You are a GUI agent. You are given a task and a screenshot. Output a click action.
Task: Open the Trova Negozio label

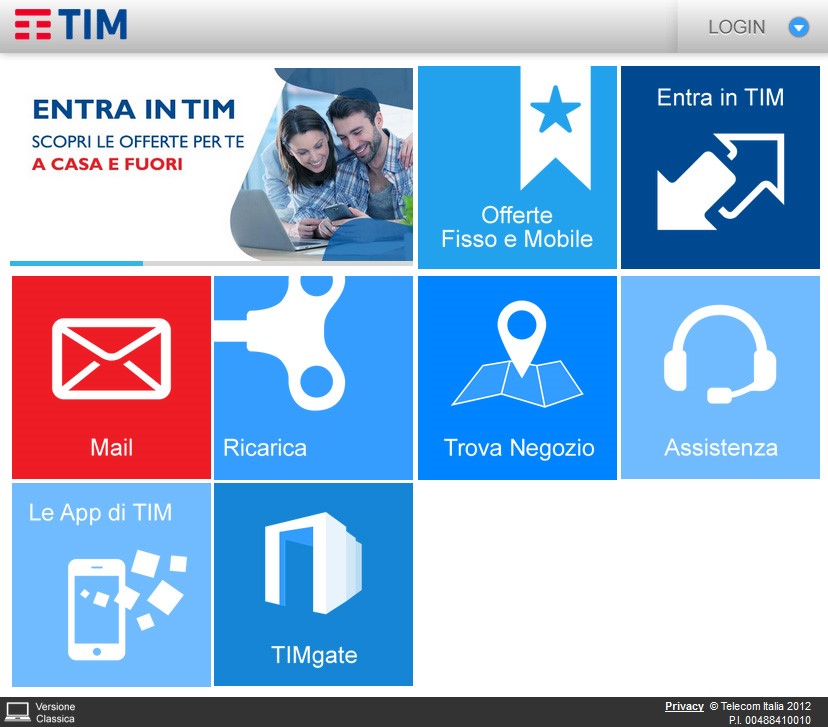coord(519,448)
